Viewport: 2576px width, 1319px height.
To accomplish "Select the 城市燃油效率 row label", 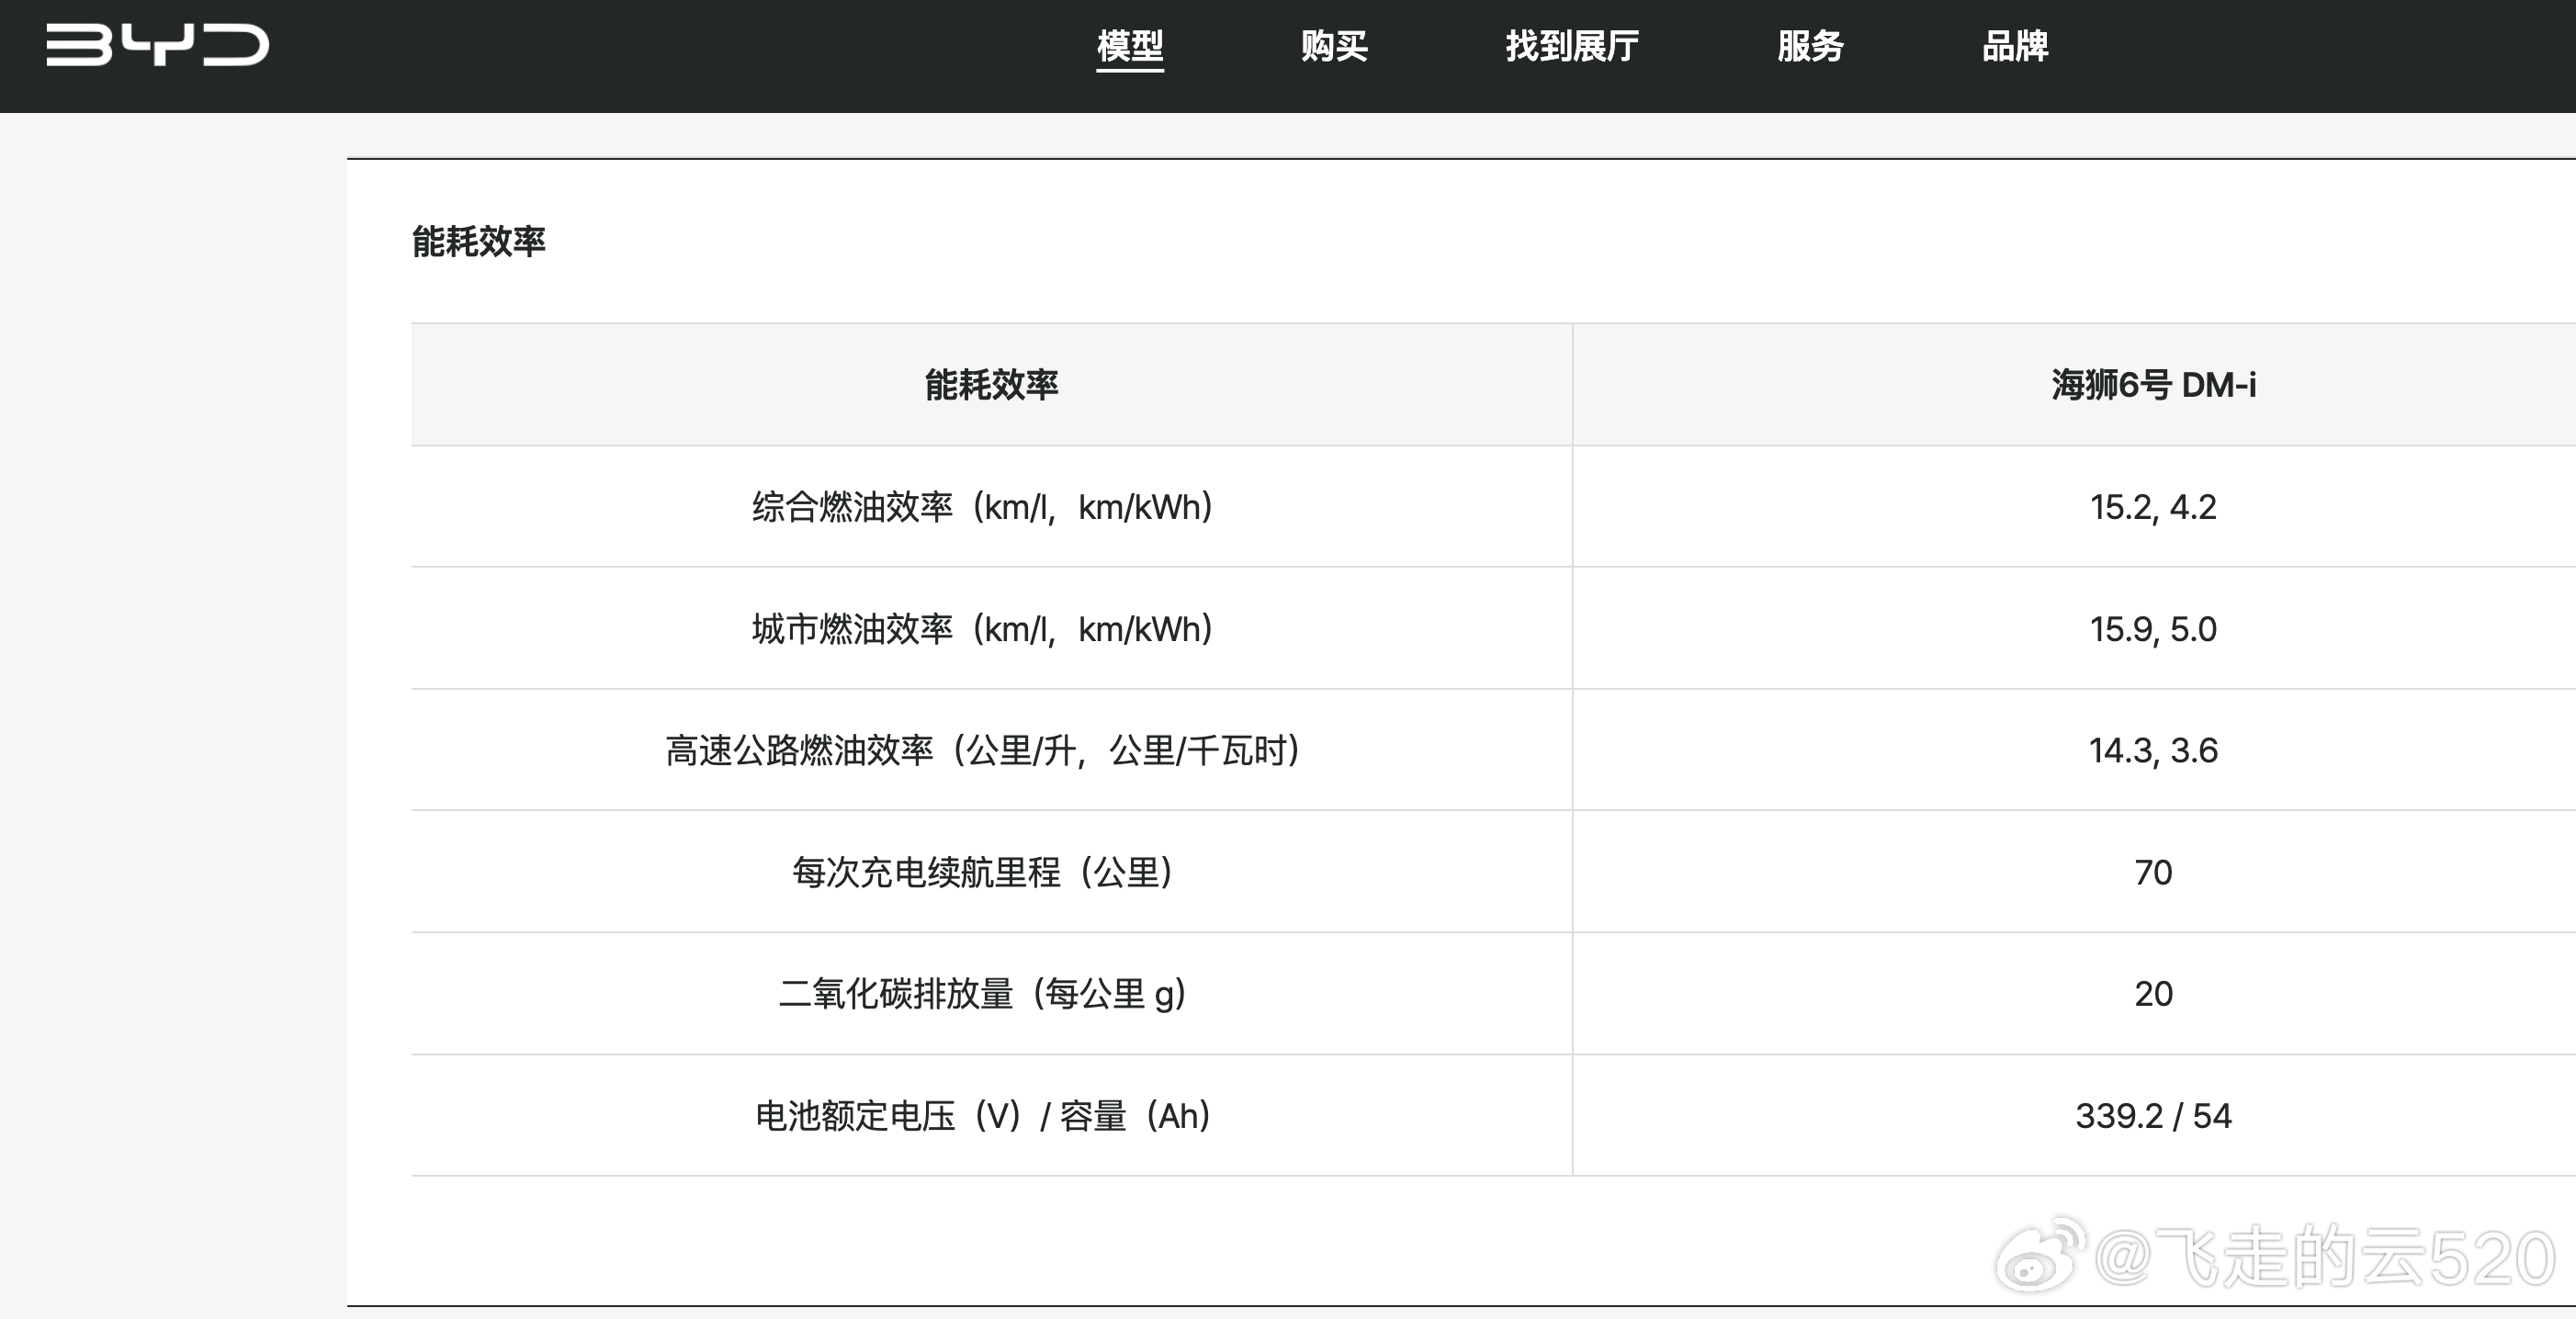I will [x=983, y=629].
